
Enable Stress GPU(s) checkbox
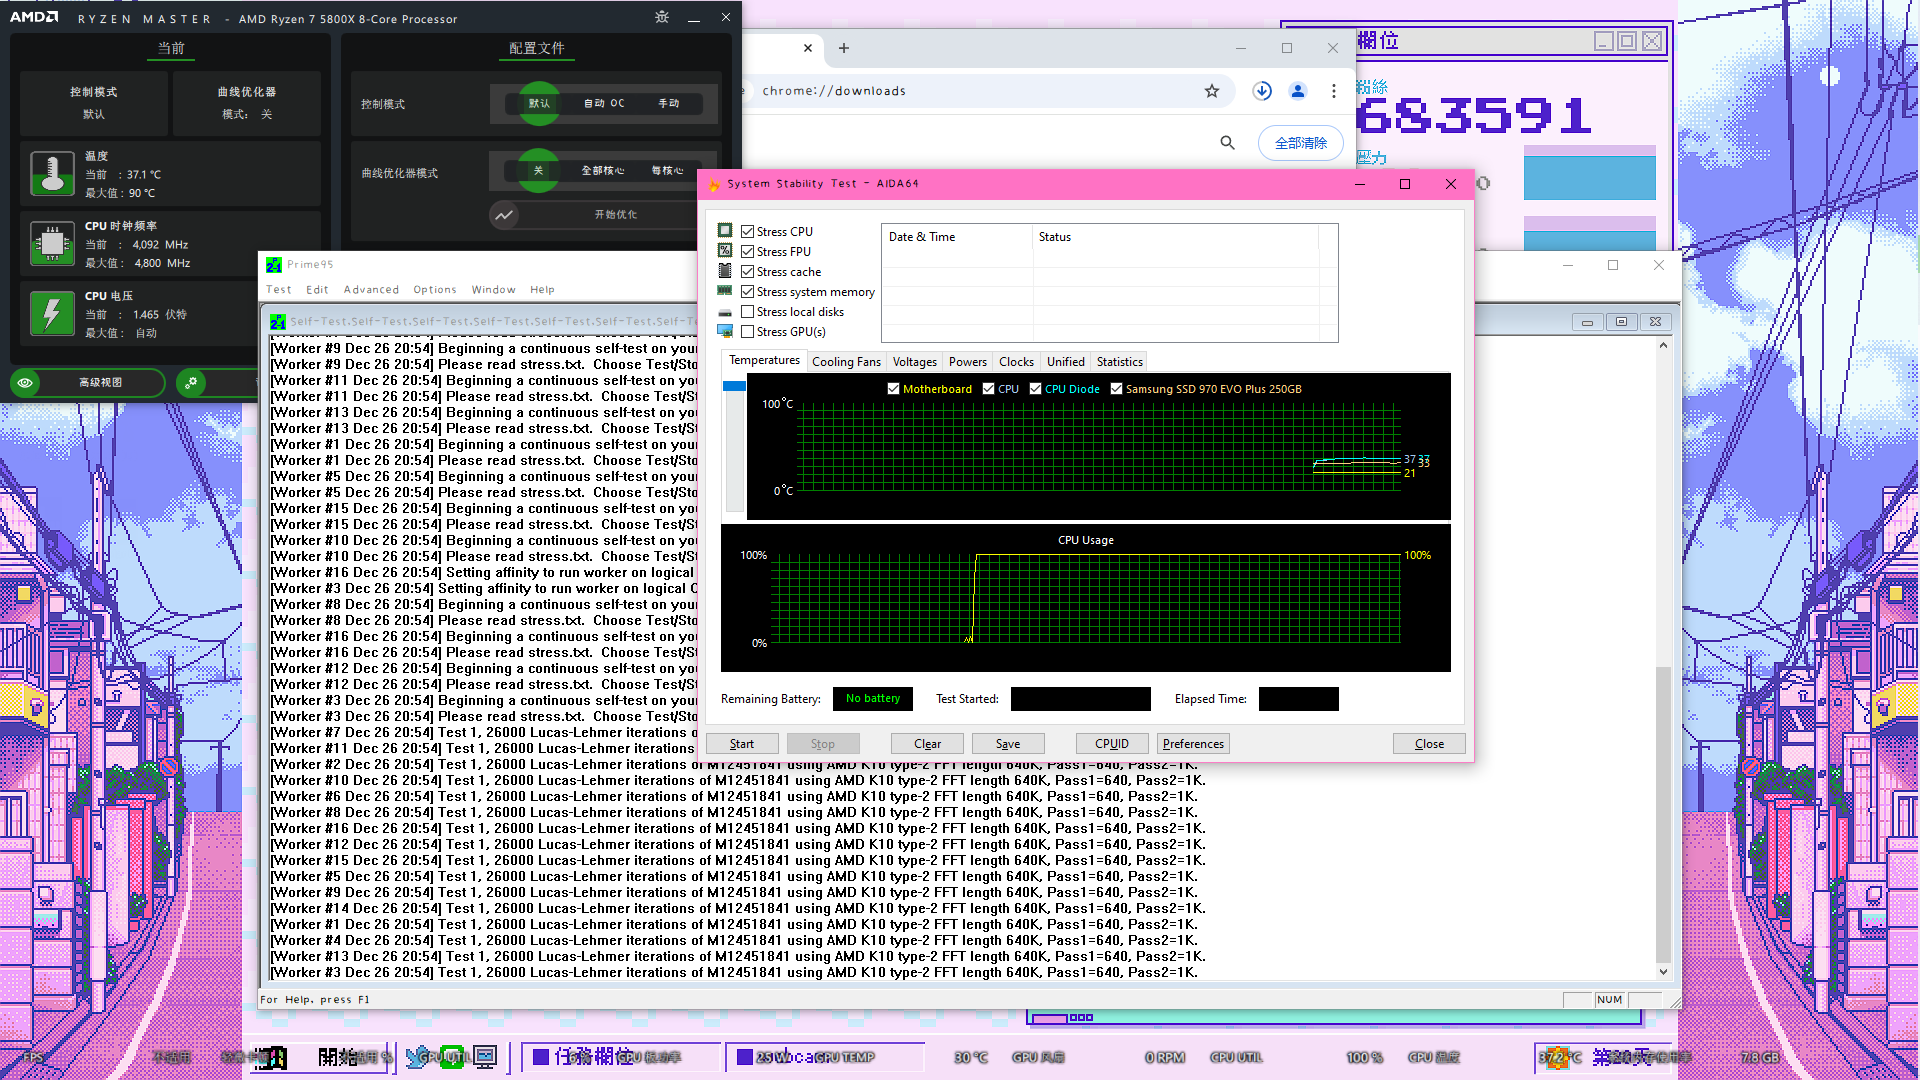(747, 331)
